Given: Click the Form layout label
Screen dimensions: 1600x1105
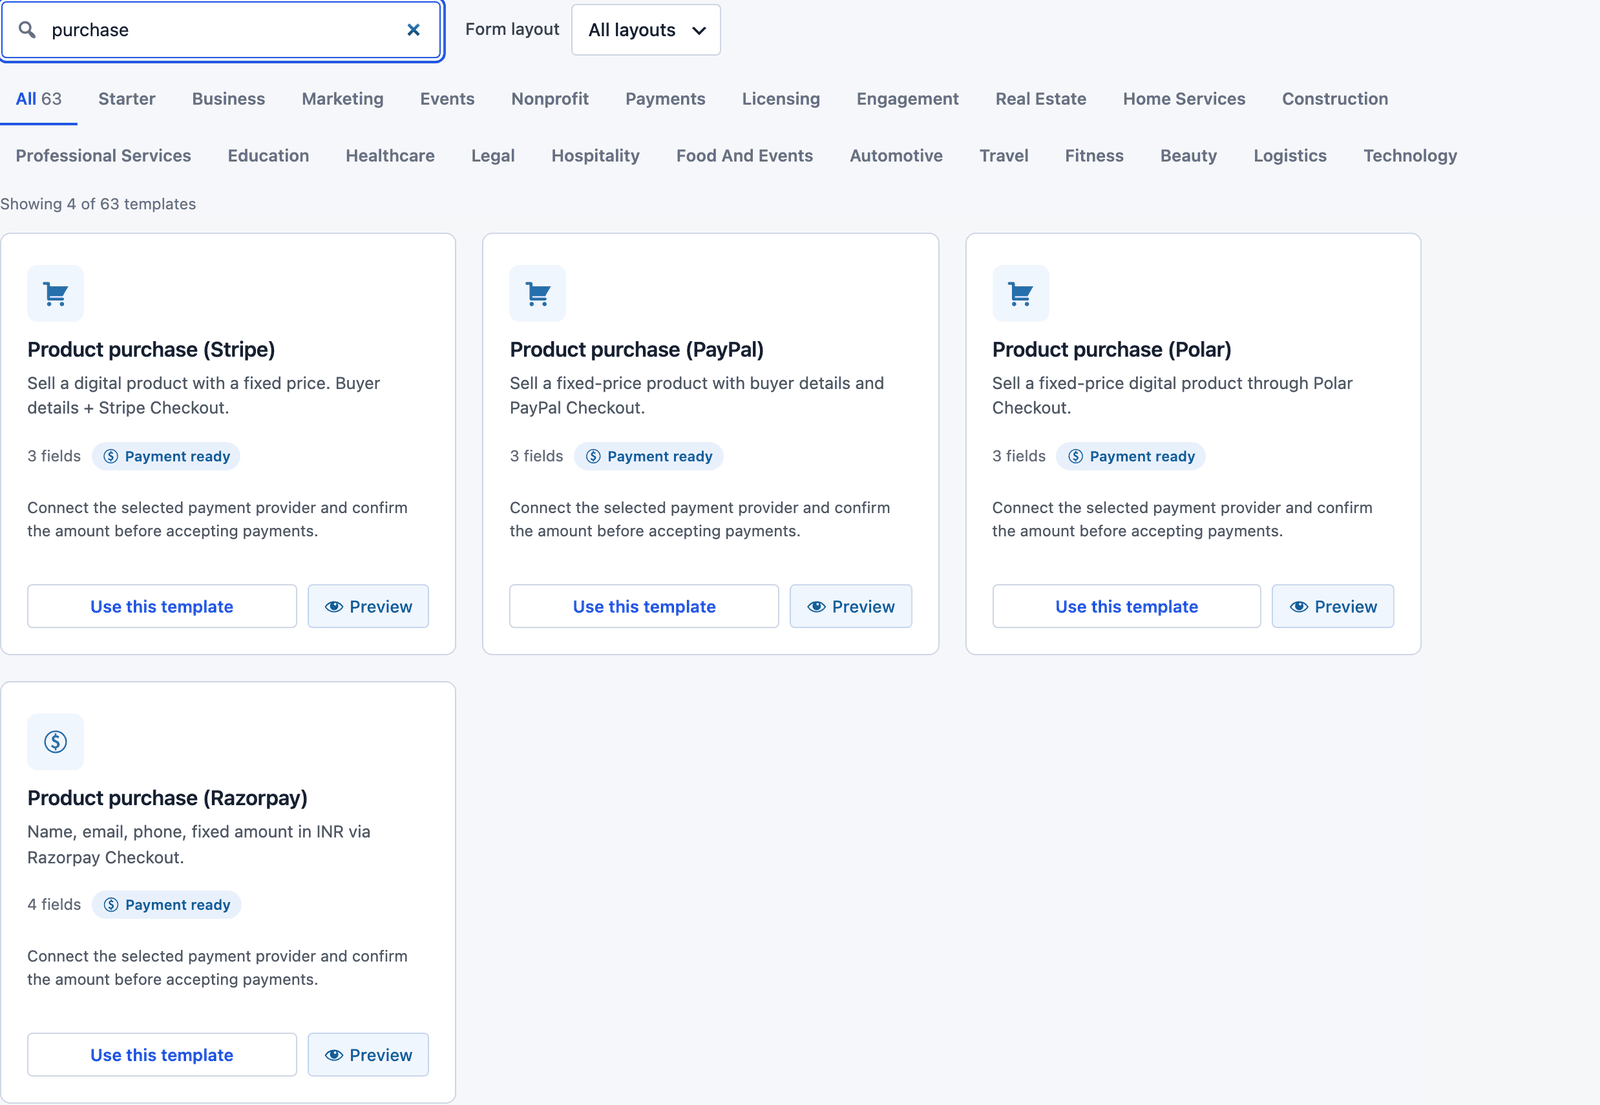Looking at the screenshot, I should pos(512,30).
